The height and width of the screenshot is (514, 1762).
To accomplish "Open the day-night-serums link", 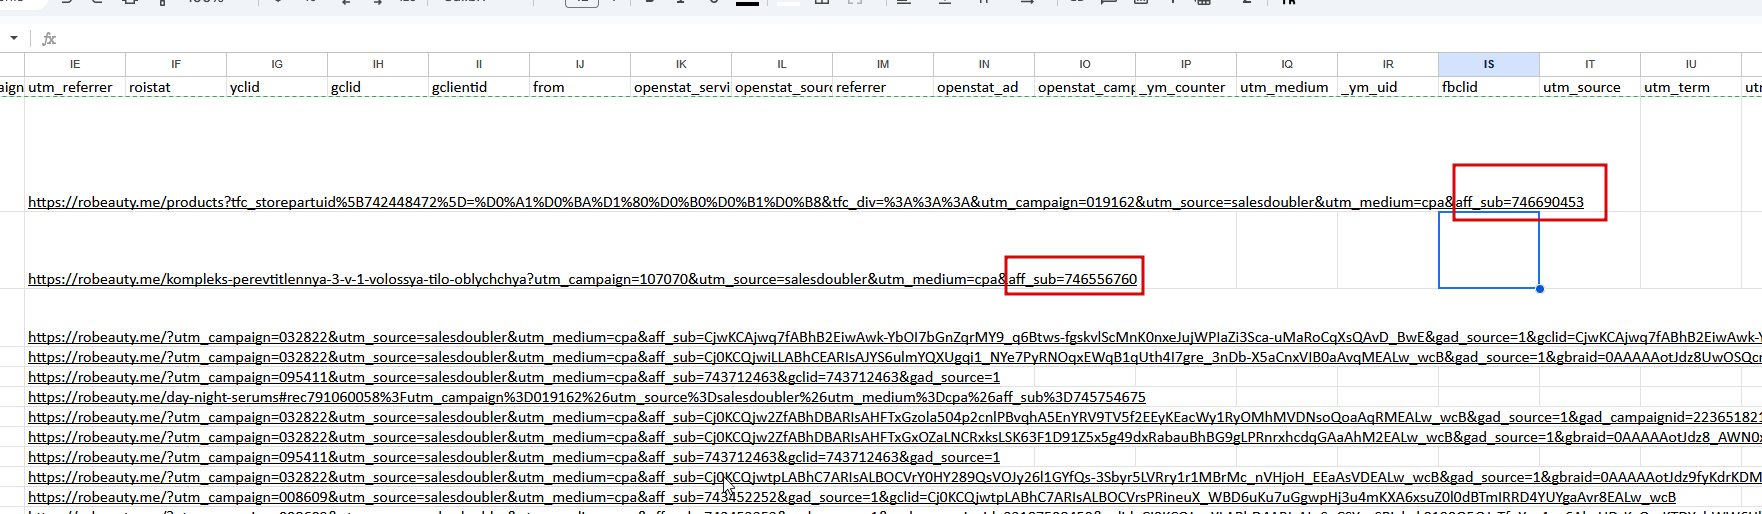I will (x=586, y=397).
